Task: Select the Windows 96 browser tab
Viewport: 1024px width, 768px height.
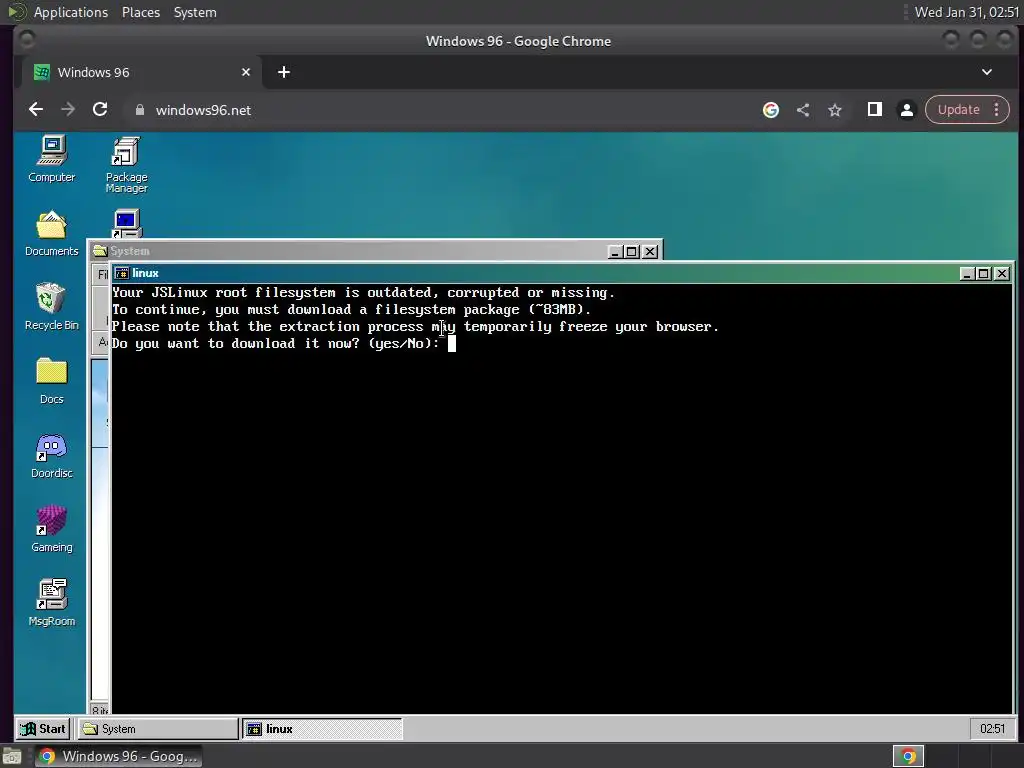Action: click(142, 72)
